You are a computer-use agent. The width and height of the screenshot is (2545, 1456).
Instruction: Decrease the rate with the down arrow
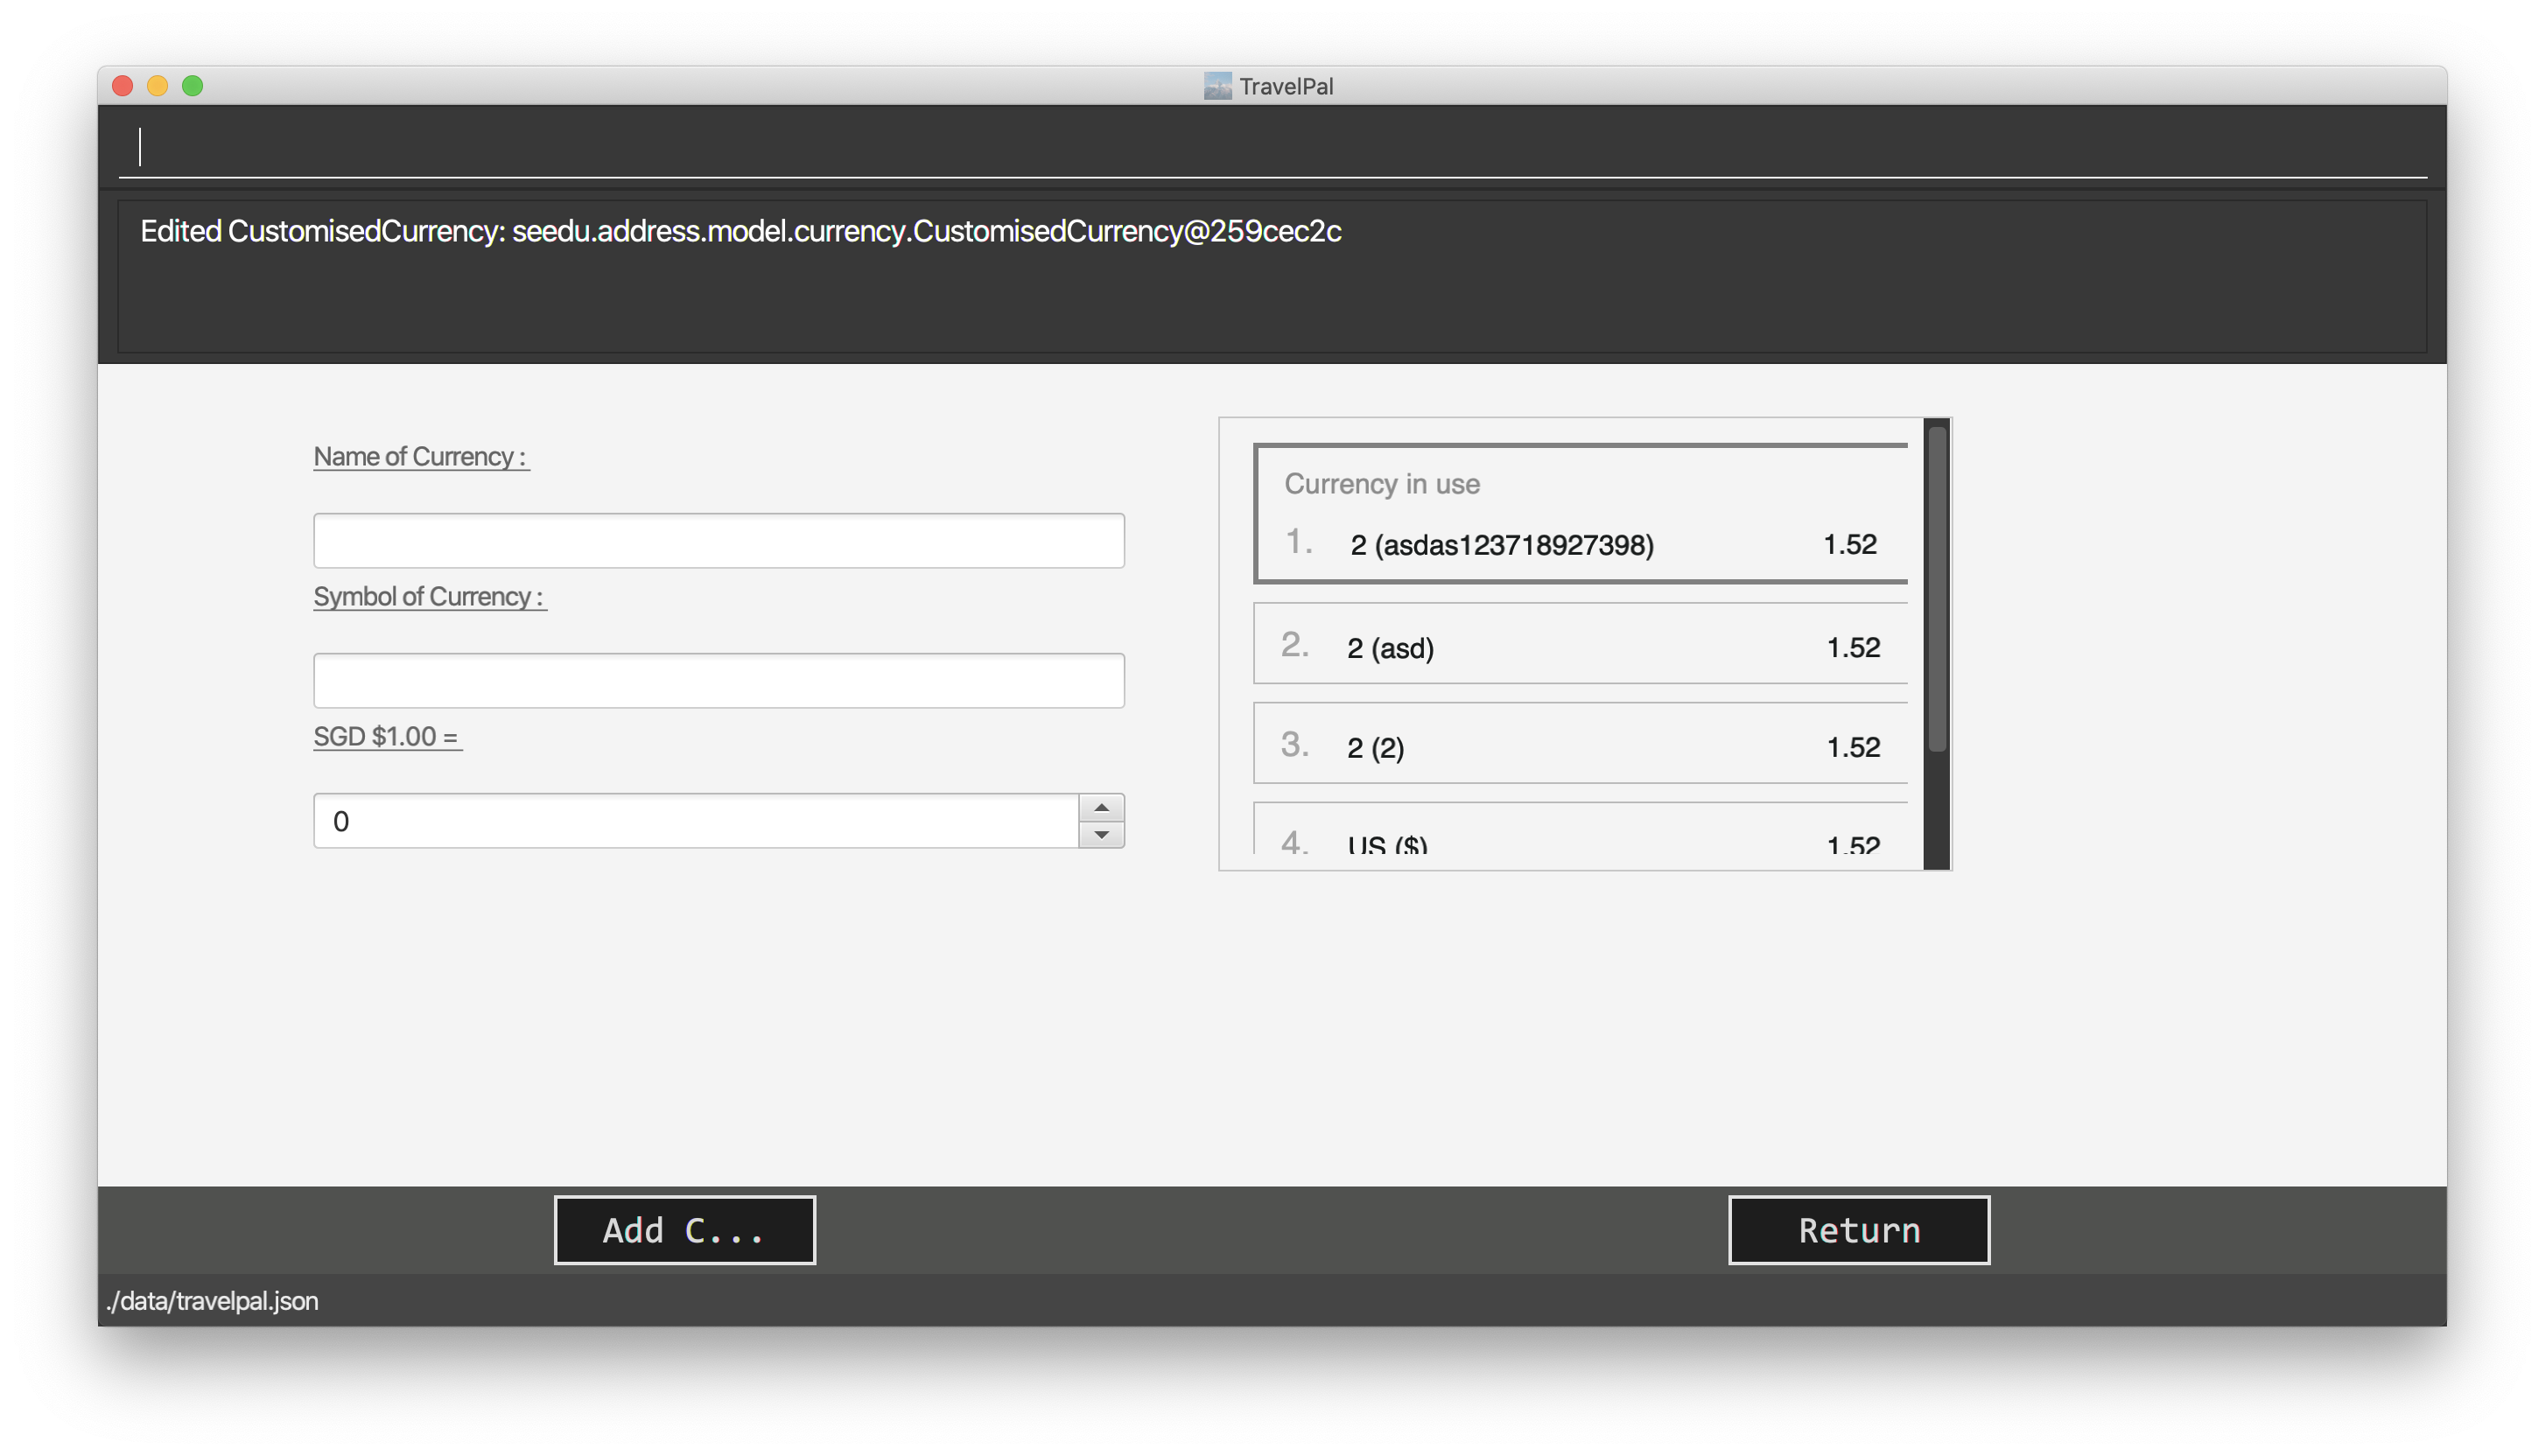pos(1101,835)
